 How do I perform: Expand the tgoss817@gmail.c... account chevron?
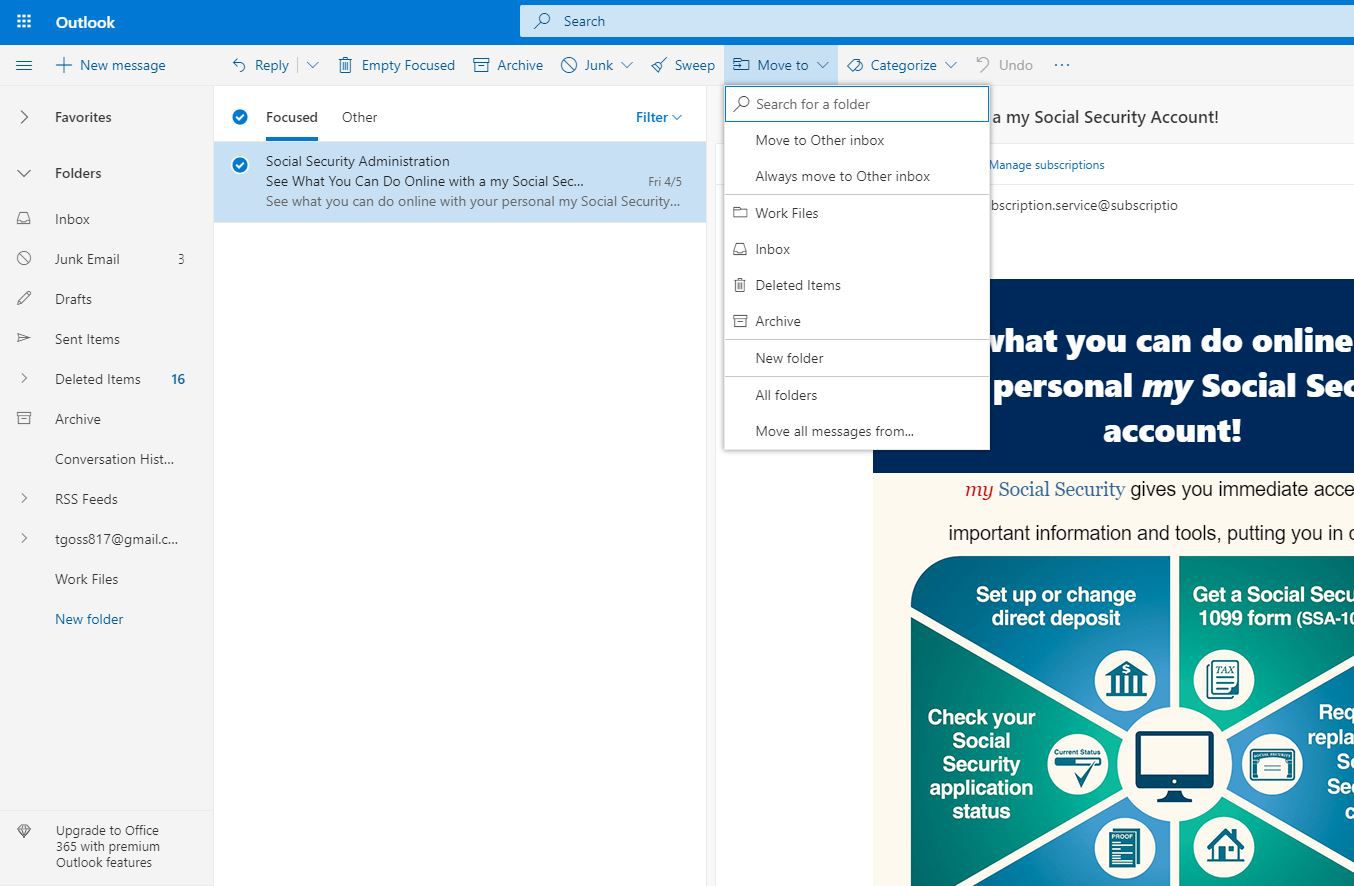pyautogui.click(x=24, y=539)
